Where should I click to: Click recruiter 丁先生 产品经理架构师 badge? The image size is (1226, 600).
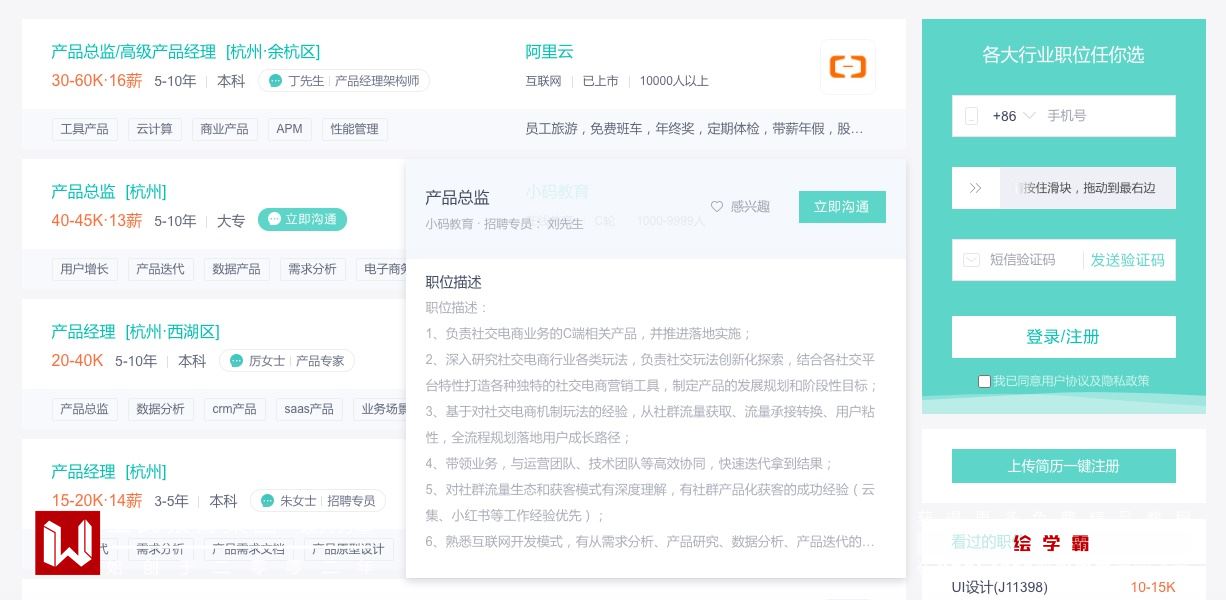tap(344, 81)
